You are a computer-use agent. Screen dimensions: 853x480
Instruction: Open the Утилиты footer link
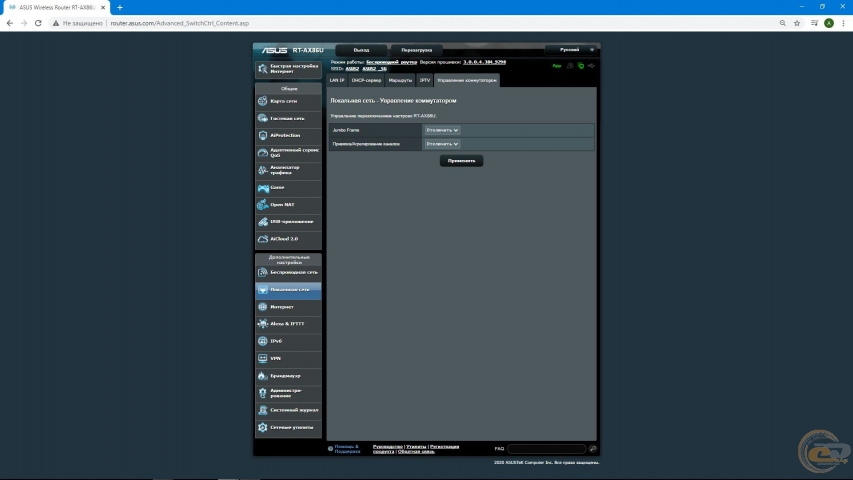click(416, 447)
